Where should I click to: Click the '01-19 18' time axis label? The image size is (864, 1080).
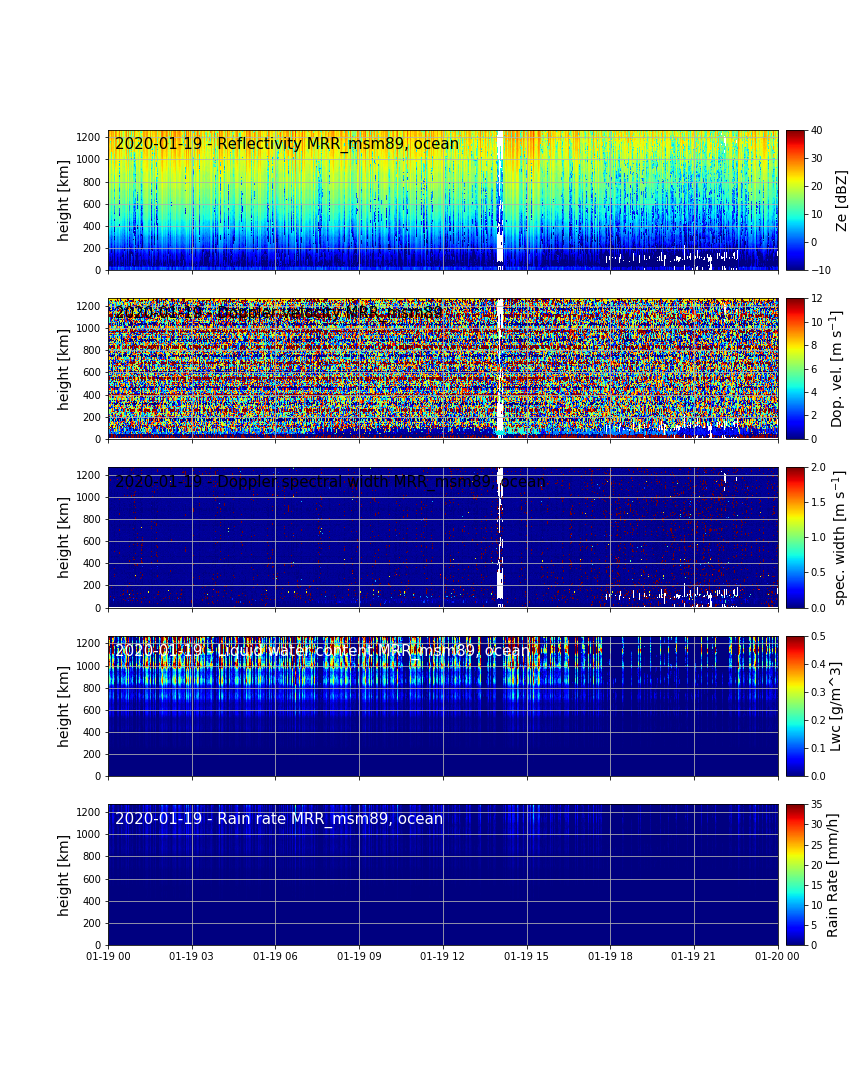click(610, 958)
